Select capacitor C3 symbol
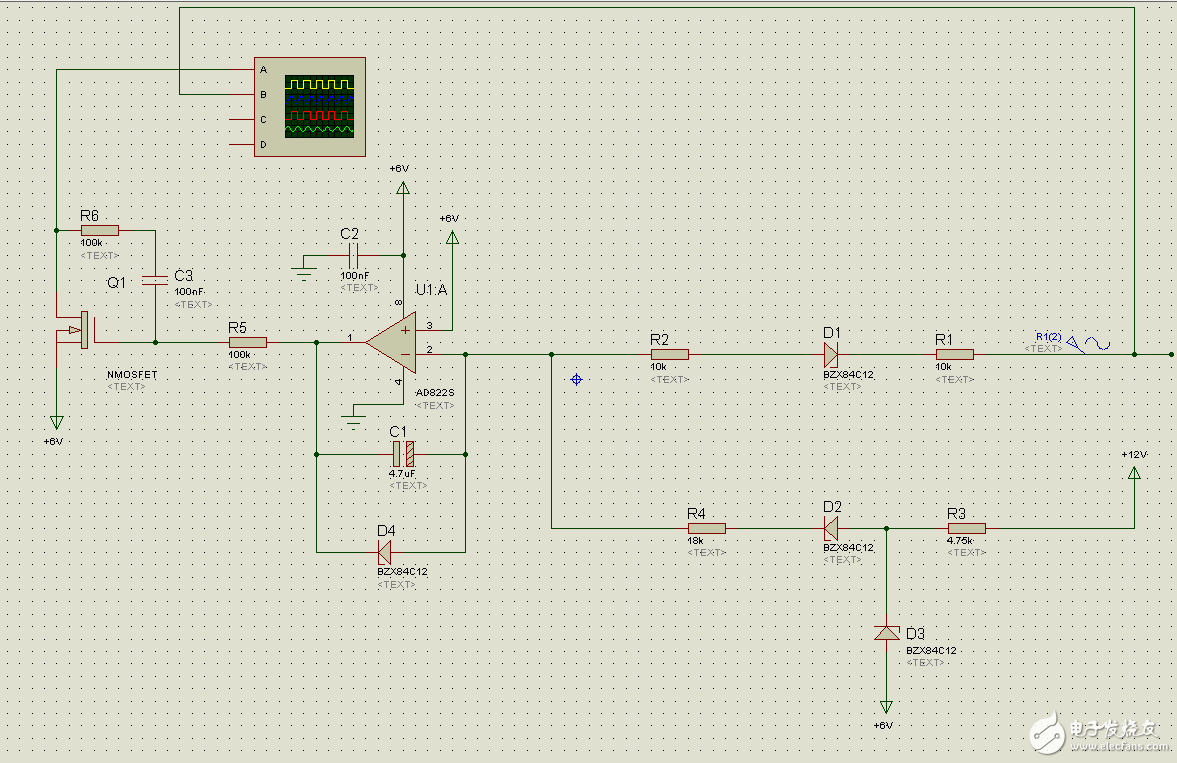 click(x=155, y=281)
